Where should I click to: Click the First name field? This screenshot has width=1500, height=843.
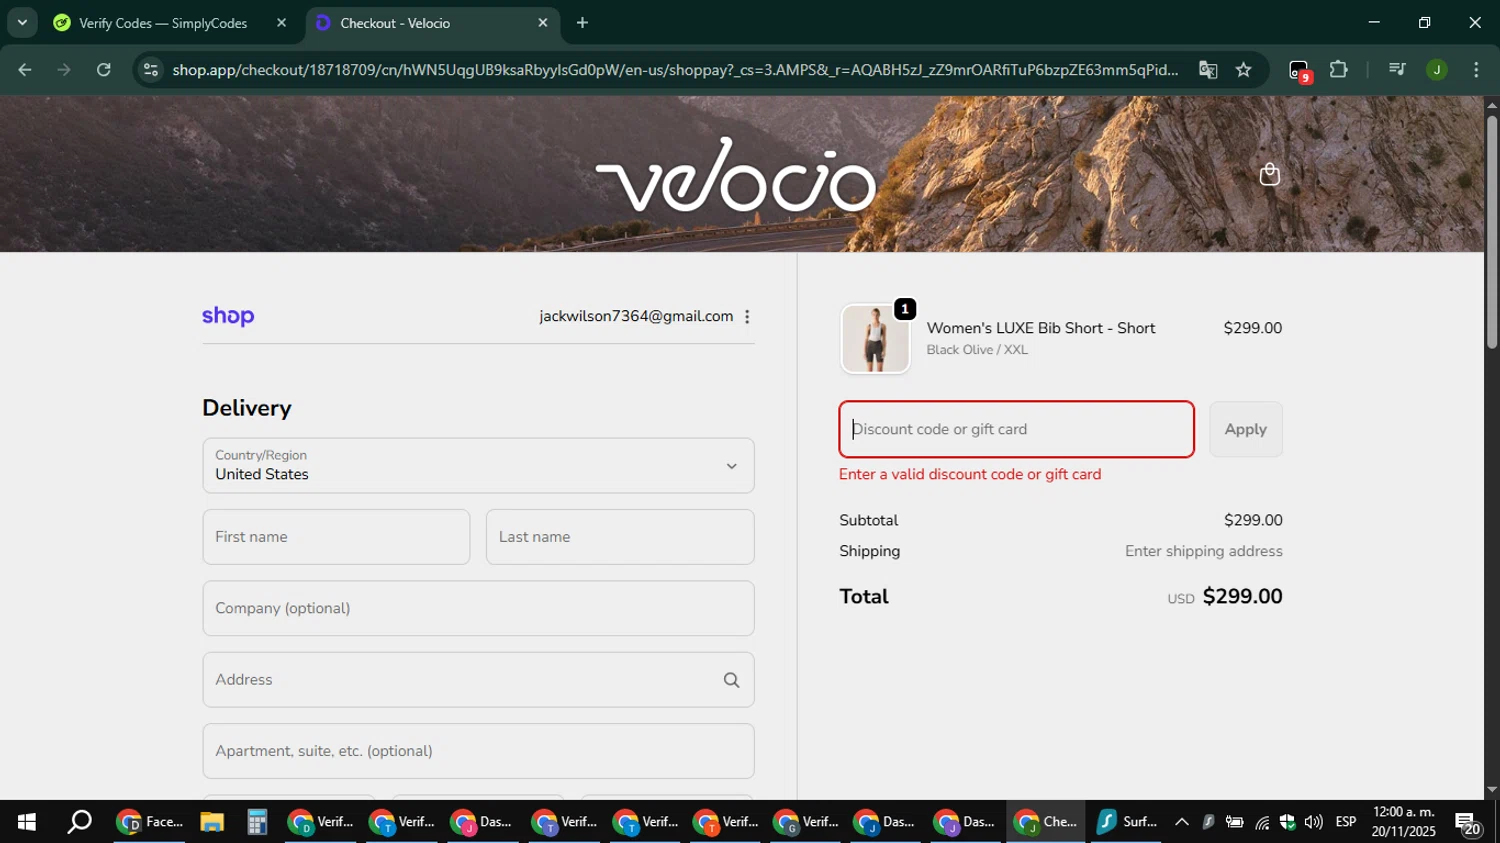tap(336, 537)
